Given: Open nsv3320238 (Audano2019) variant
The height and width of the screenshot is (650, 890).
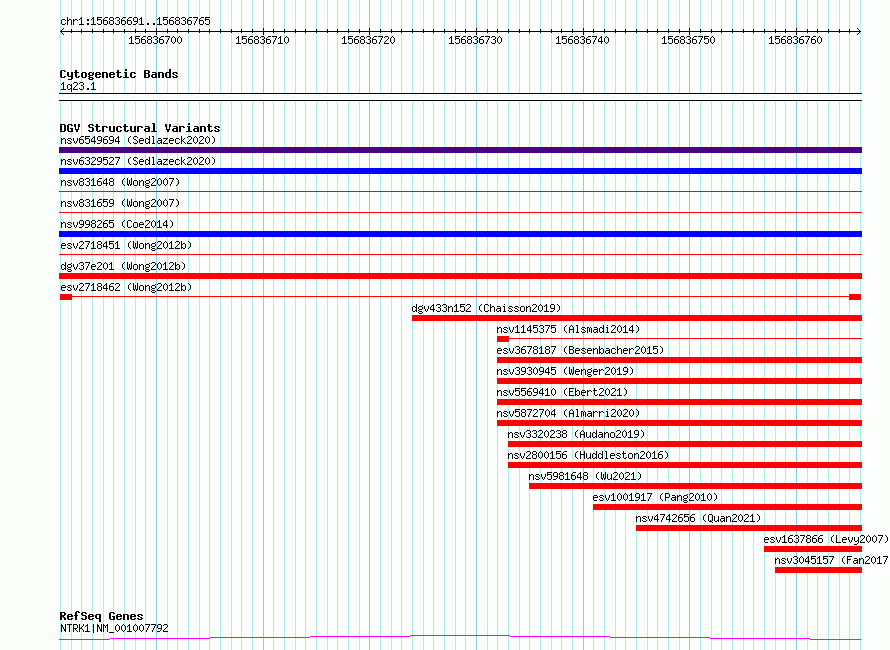Looking at the screenshot, I should pos(576,434).
